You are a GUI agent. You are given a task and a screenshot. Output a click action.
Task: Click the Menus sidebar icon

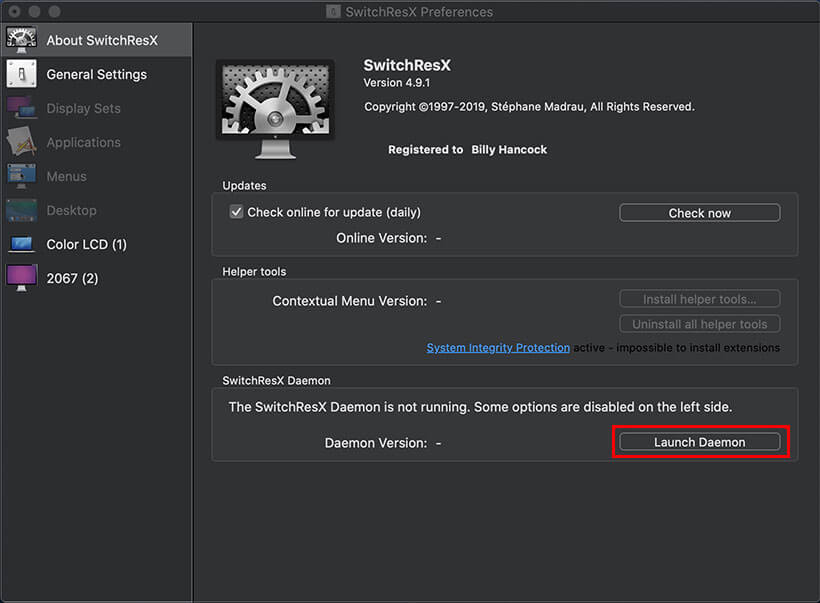click(x=22, y=176)
